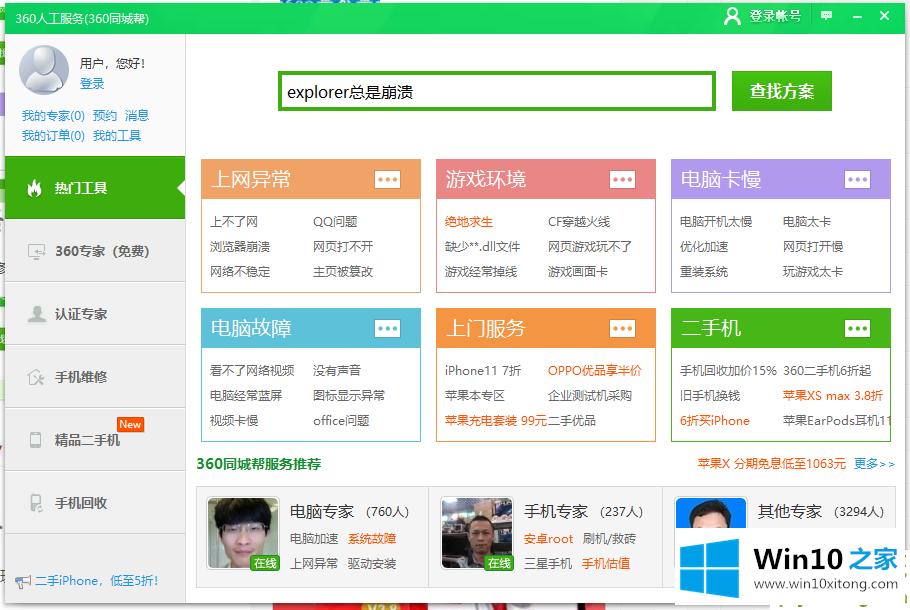Expand the 电脑故障 category more button
910x610 pixels.
[387, 329]
